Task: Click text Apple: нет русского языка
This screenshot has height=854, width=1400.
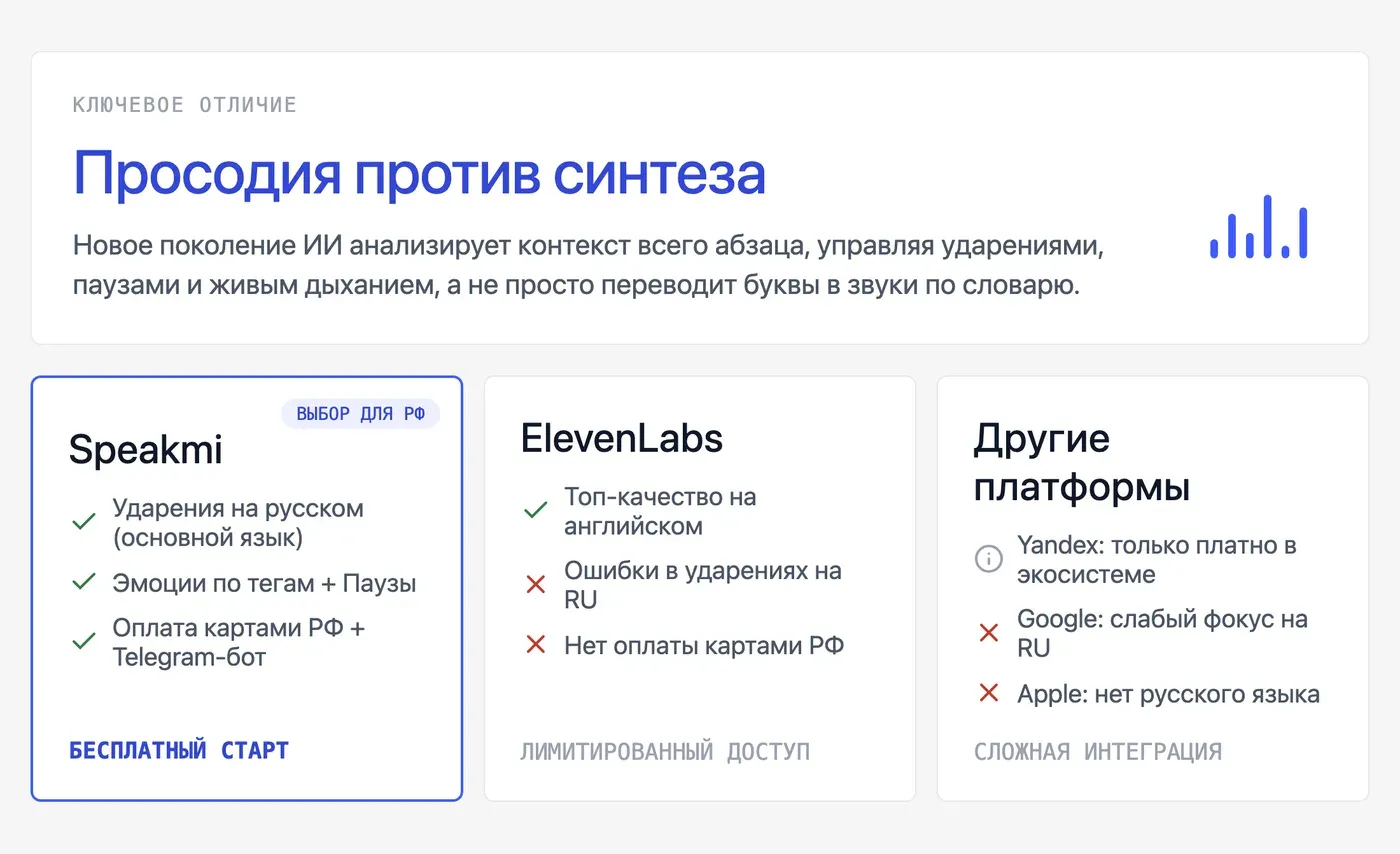Action: 1168,693
